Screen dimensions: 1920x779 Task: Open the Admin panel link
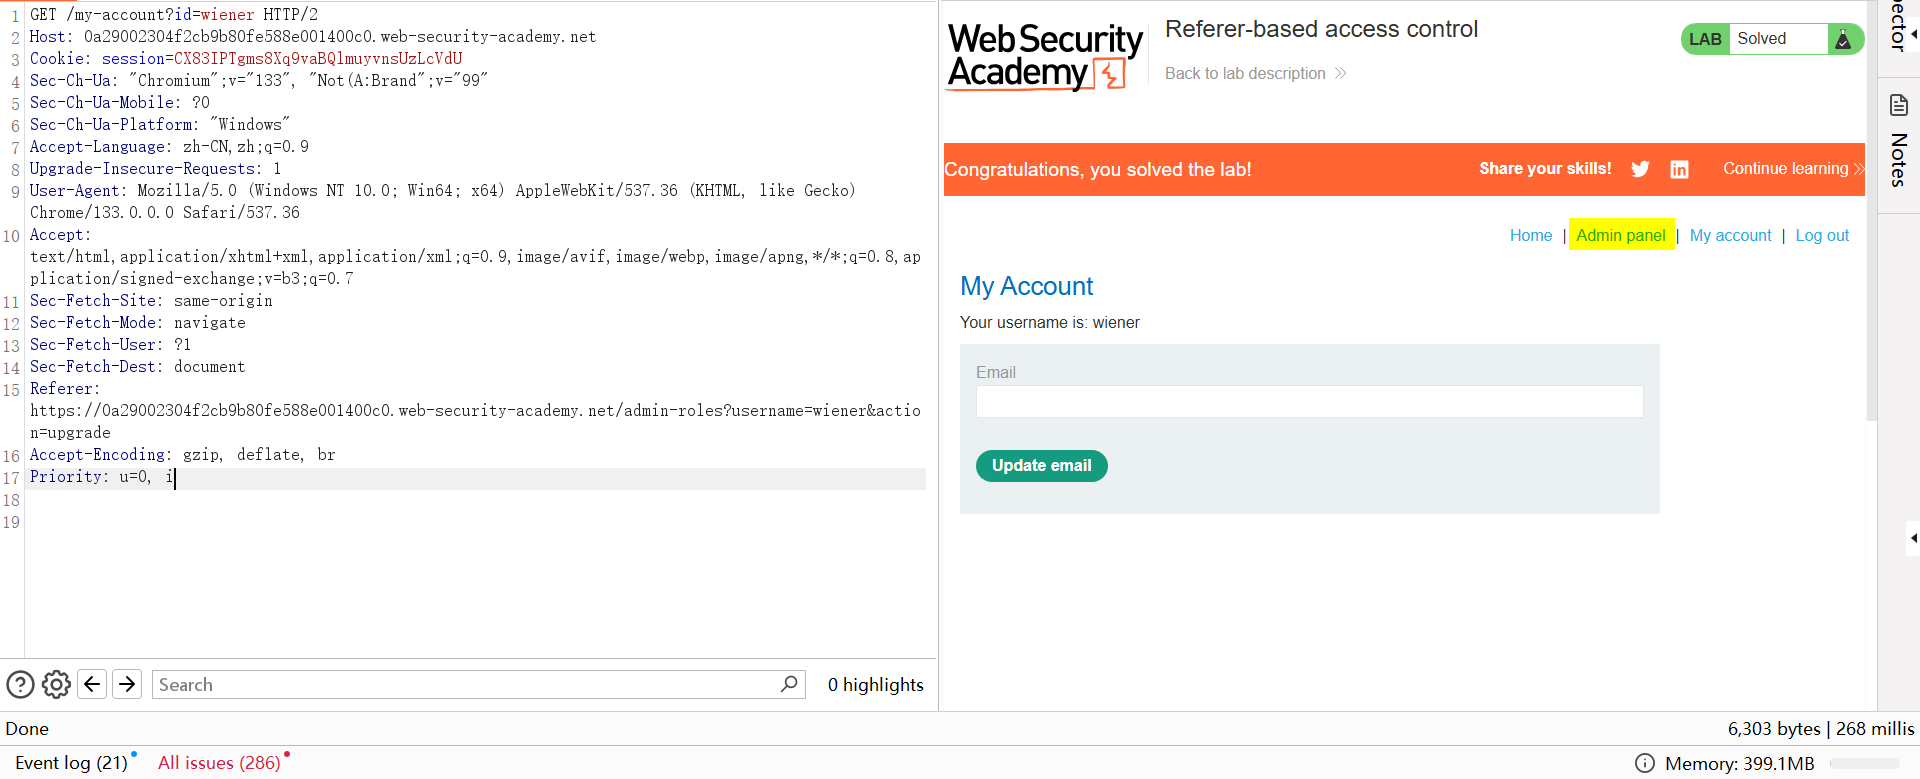click(x=1621, y=235)
